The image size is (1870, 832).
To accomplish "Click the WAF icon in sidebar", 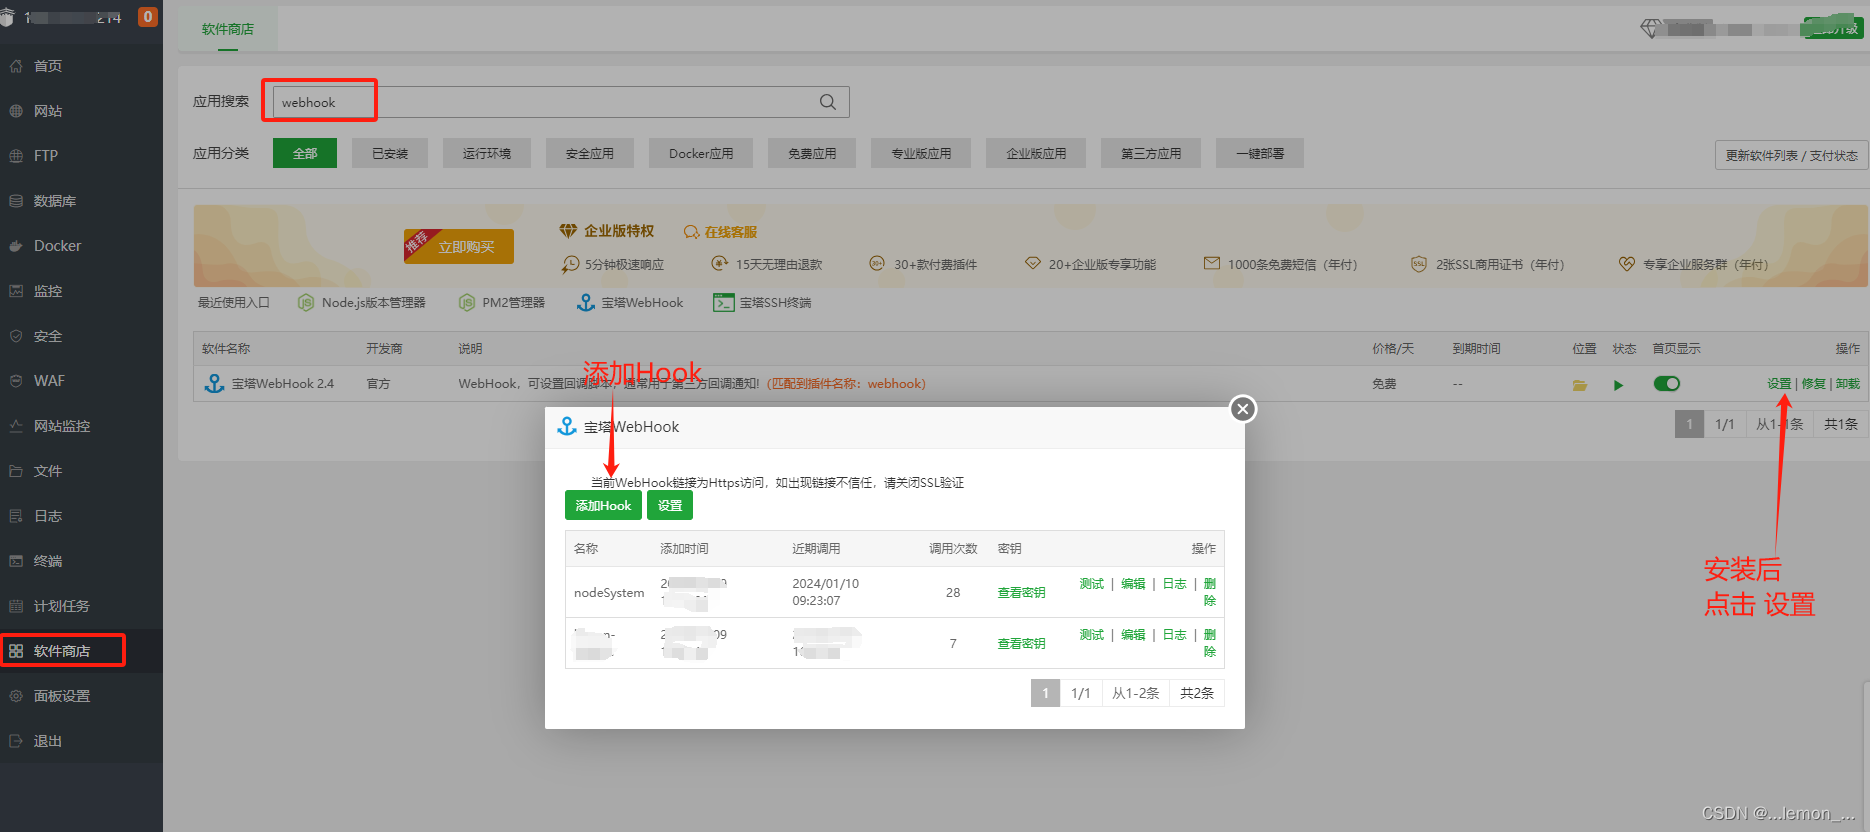I will [x=16, y=381].
